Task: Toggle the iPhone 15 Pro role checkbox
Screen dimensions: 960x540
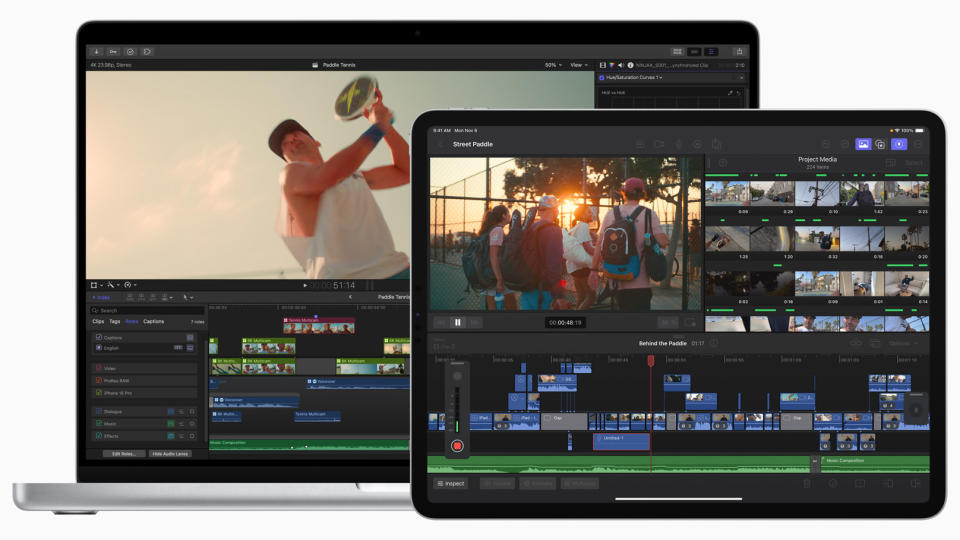Action: (99, 393)
